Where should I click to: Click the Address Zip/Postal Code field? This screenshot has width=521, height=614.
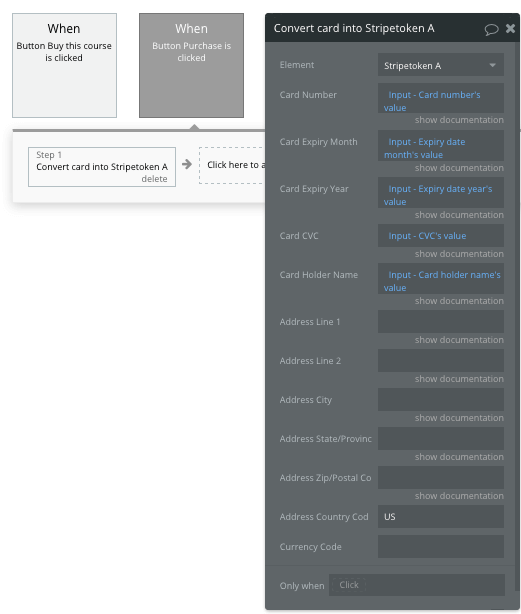click(441, 478)
